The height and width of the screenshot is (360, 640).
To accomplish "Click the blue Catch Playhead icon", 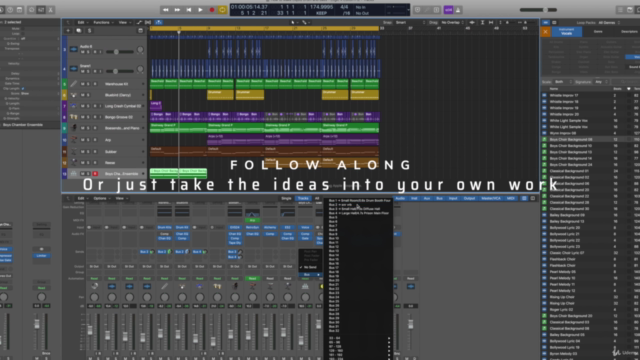I will point(159,22).
